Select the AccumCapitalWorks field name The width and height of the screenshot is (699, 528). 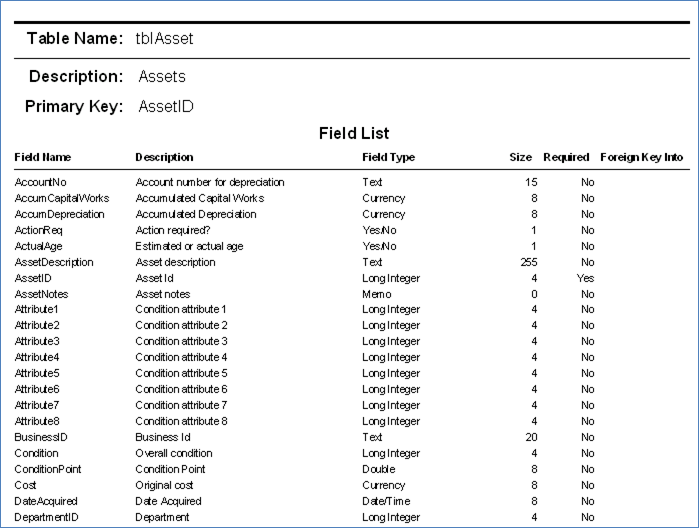62,198
